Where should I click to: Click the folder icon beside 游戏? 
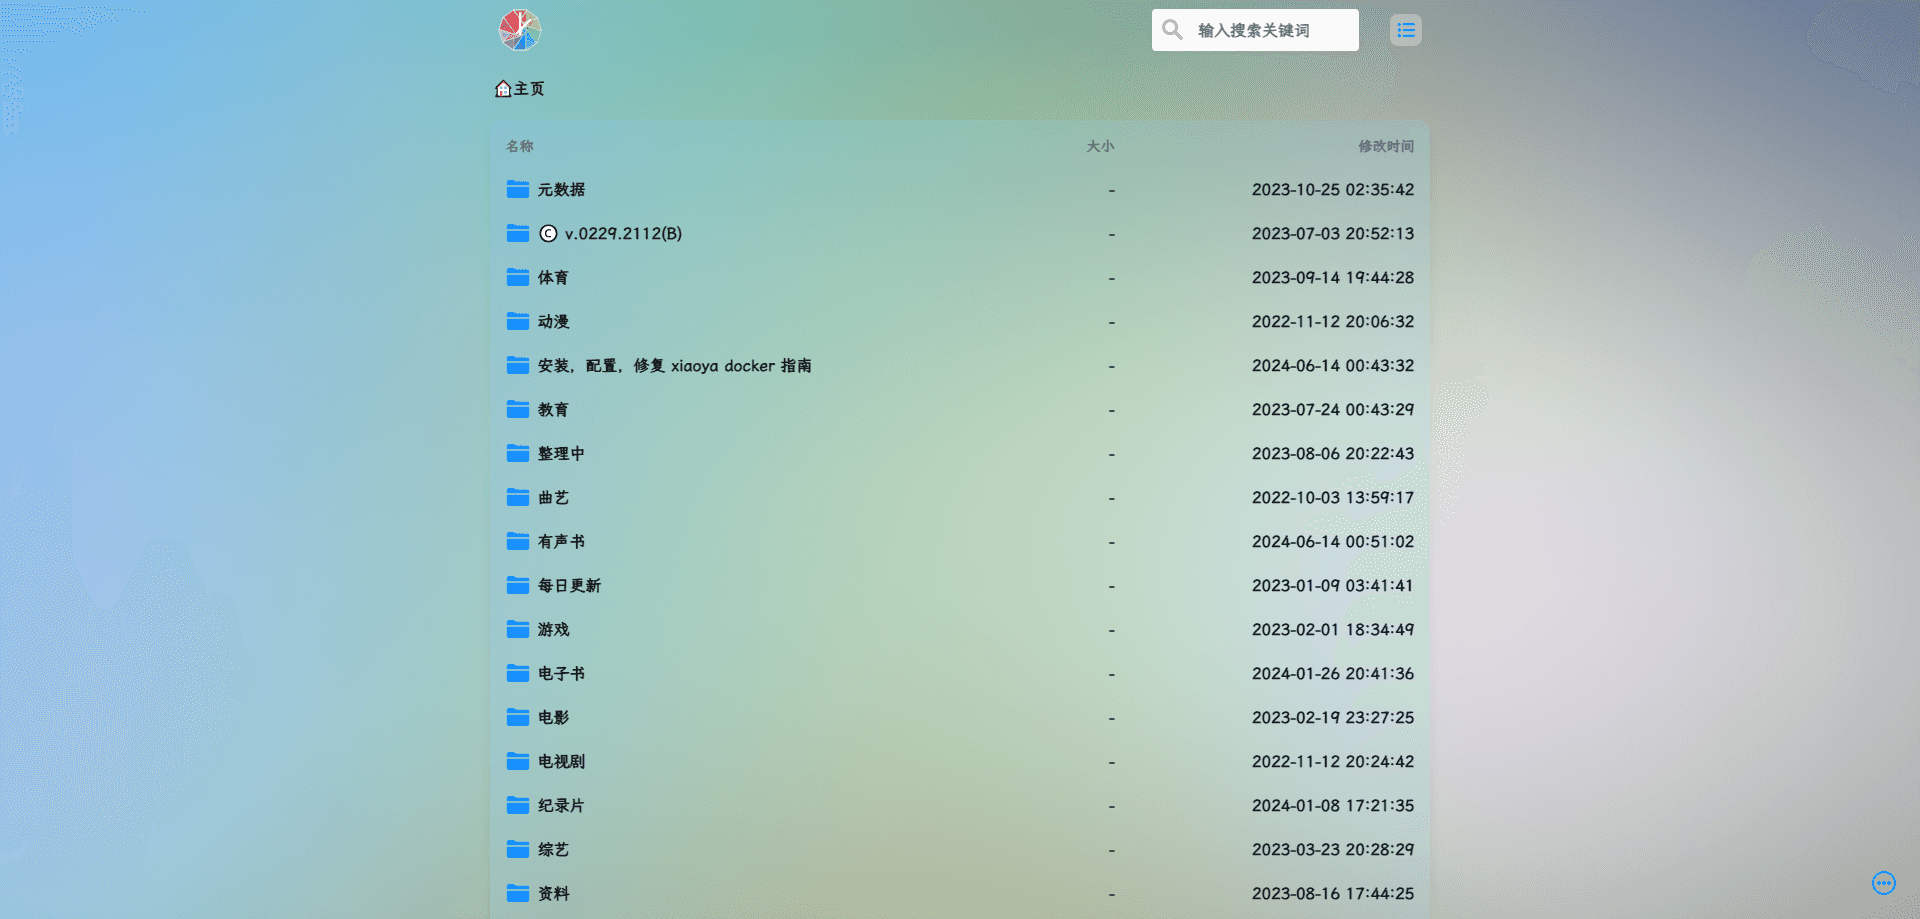[518, 629]
